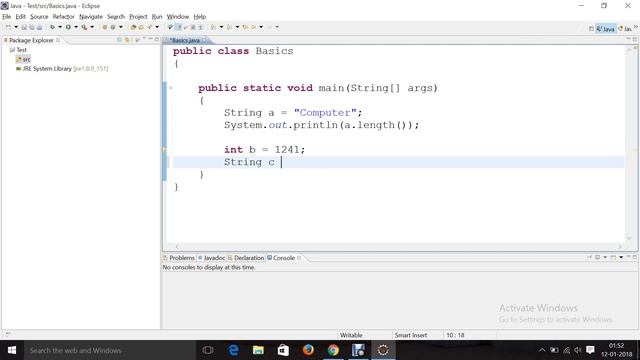Switch to the Java perspective button
Screen dimensions: 640x360
point(606,29)
